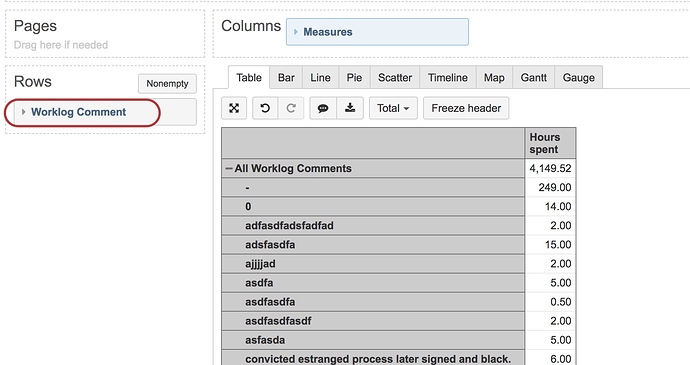Select the Gauge tab

pos(579,77)
